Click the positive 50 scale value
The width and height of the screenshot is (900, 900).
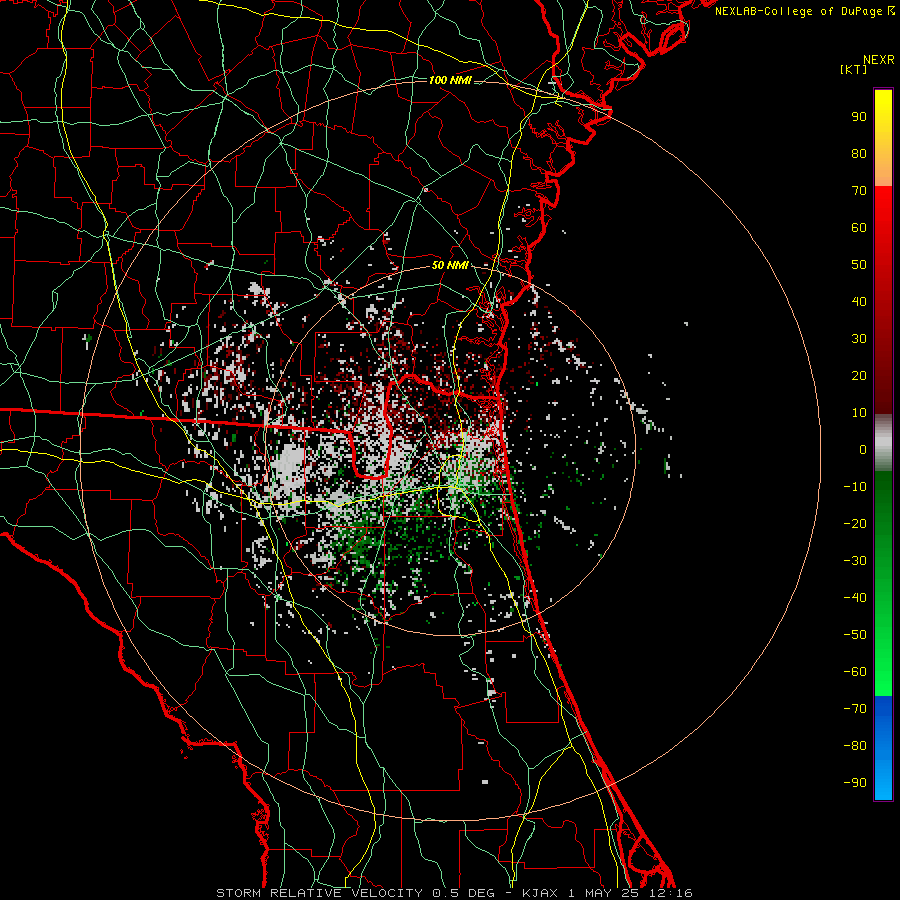(x=859, y=265)
